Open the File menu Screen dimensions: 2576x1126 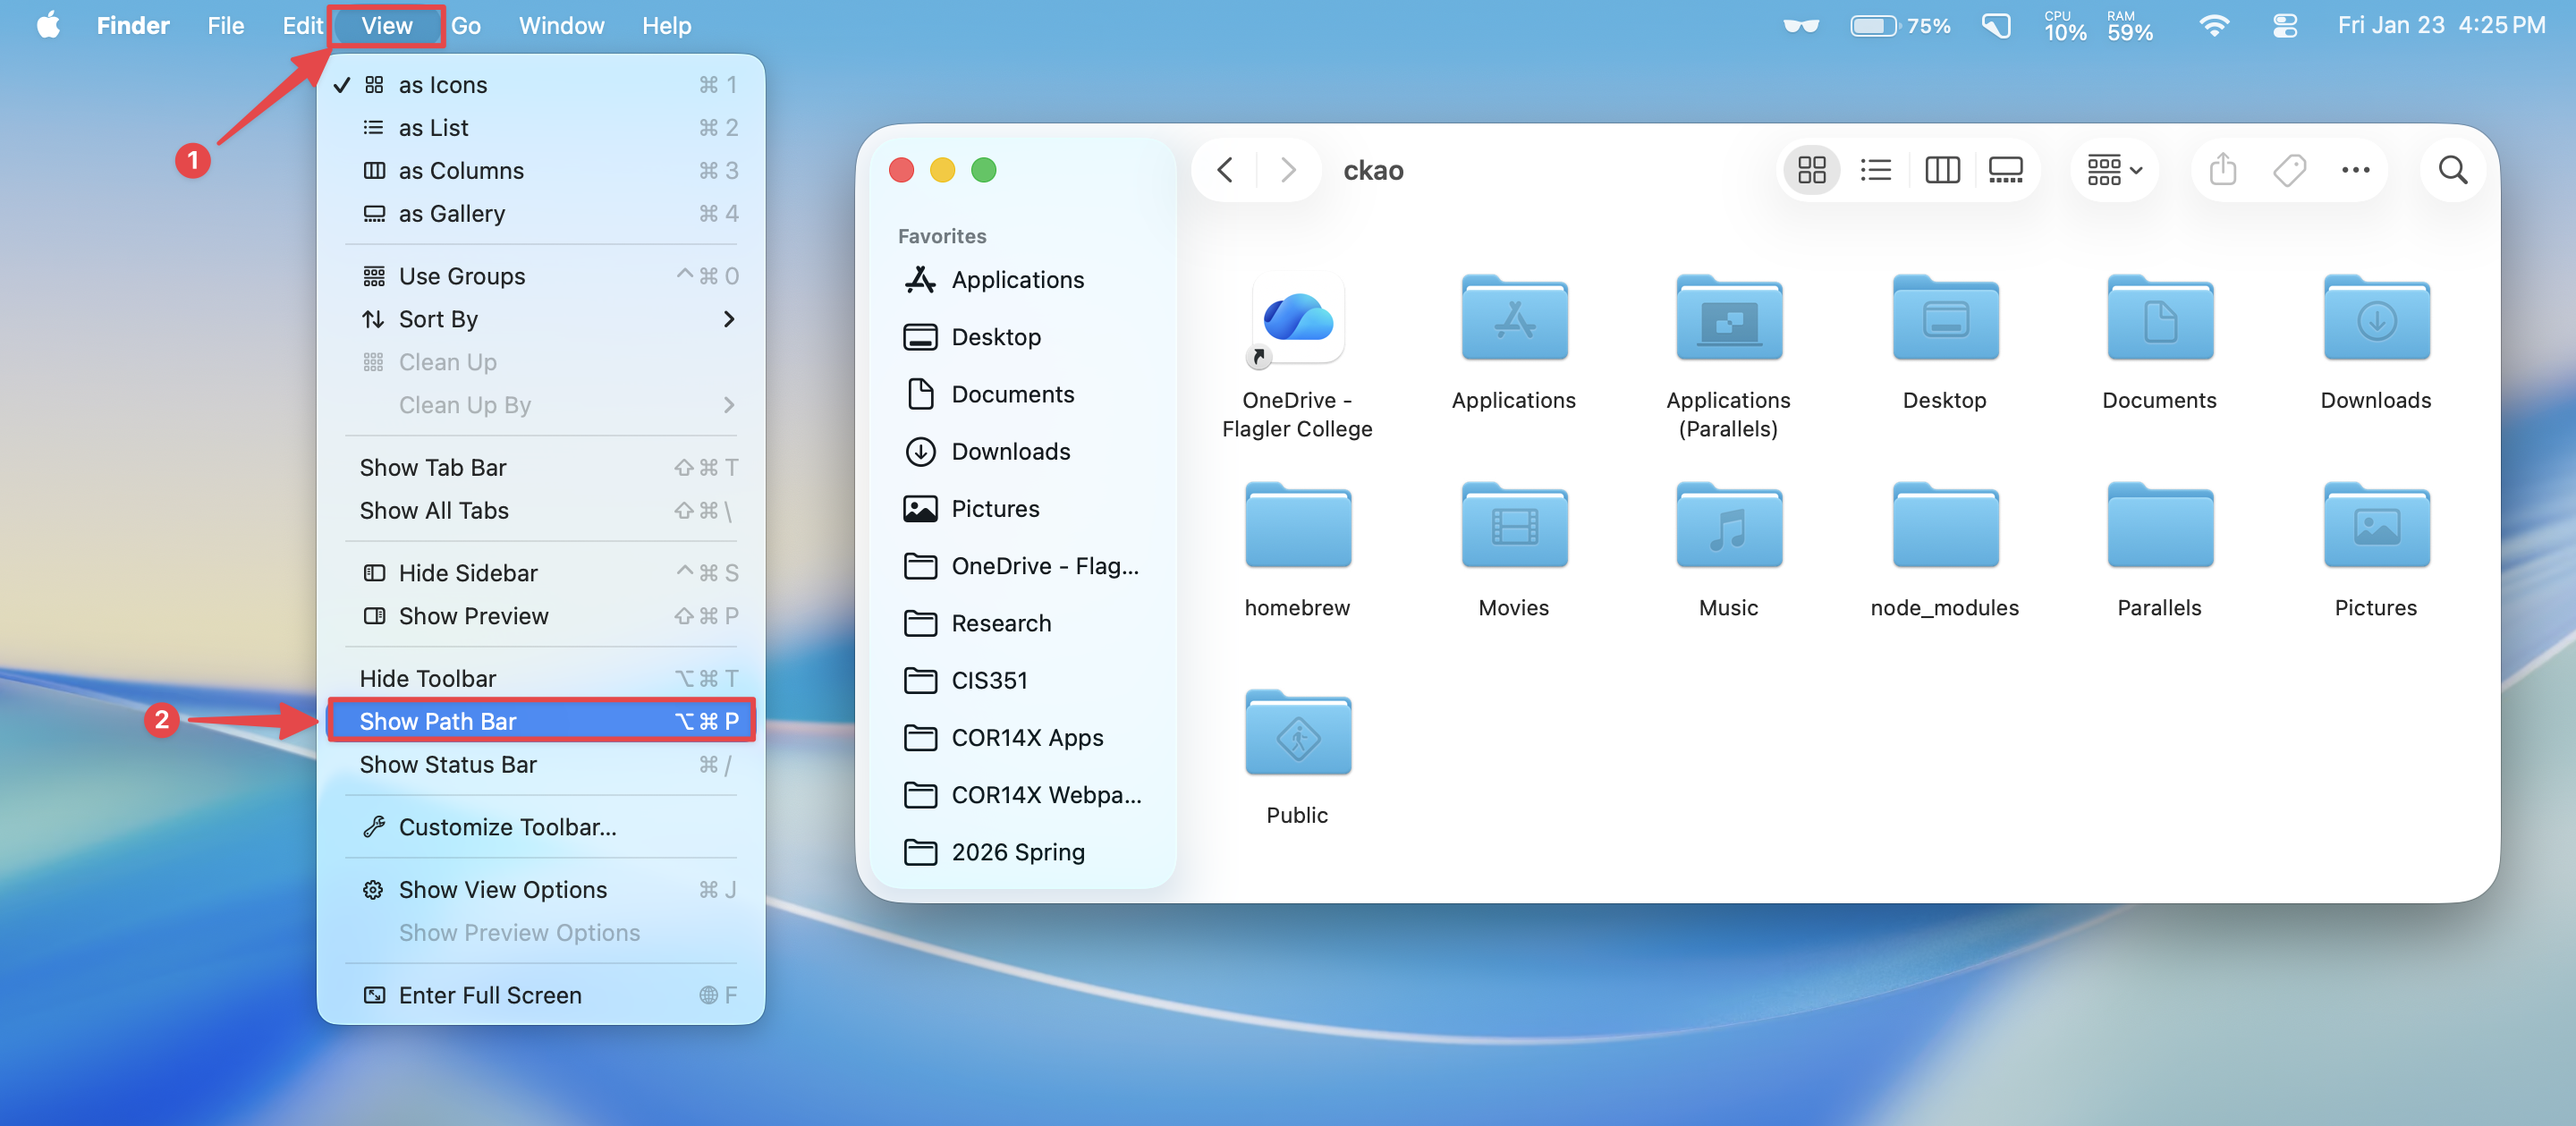pyautogui.click(x=225, y=25)
